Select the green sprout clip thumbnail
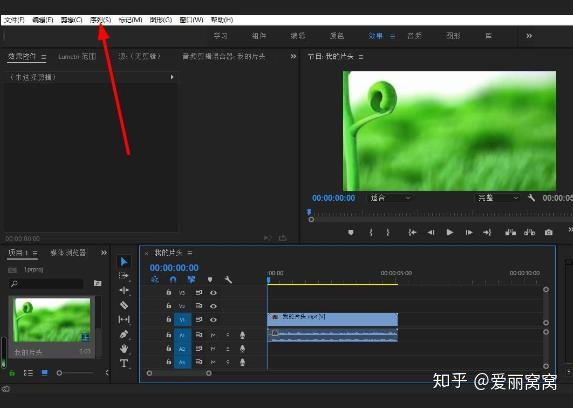The width and height of the screenshot is (573, 408). point(52,320)
